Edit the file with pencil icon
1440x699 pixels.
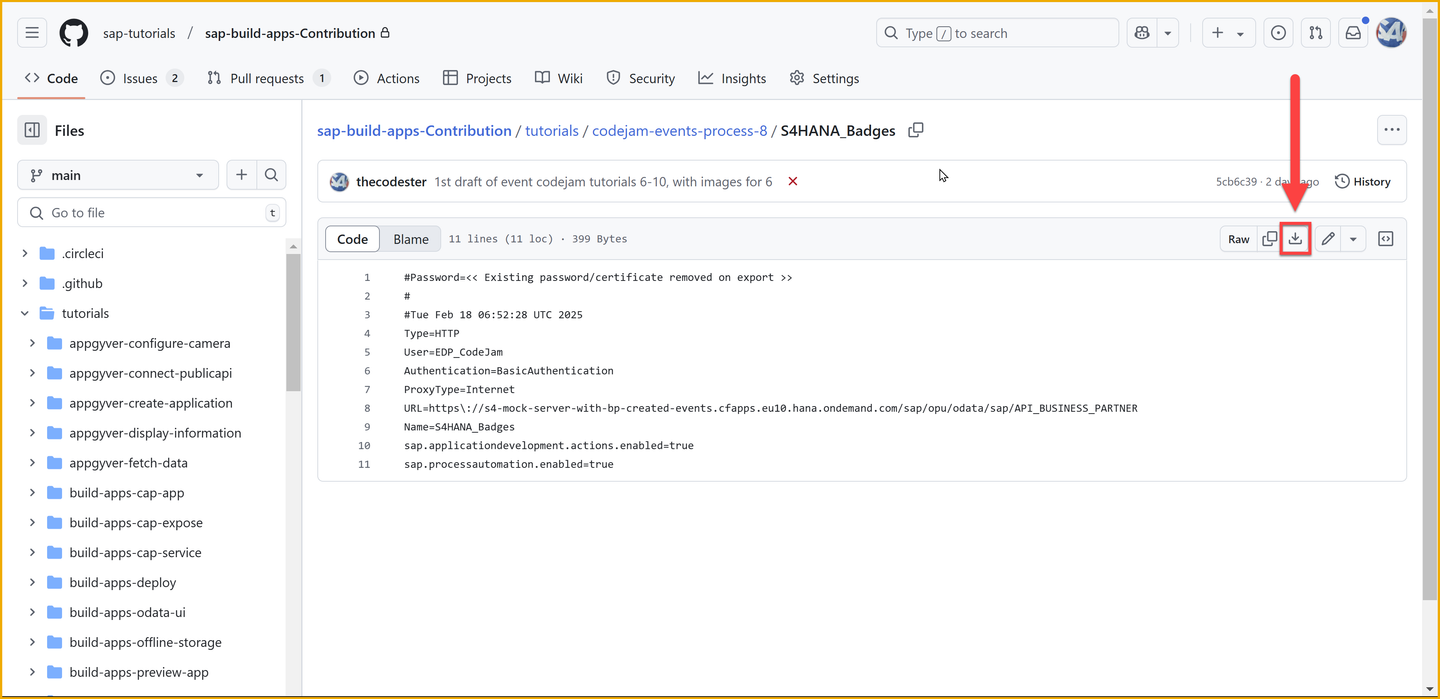click(x=1328, y=239)
